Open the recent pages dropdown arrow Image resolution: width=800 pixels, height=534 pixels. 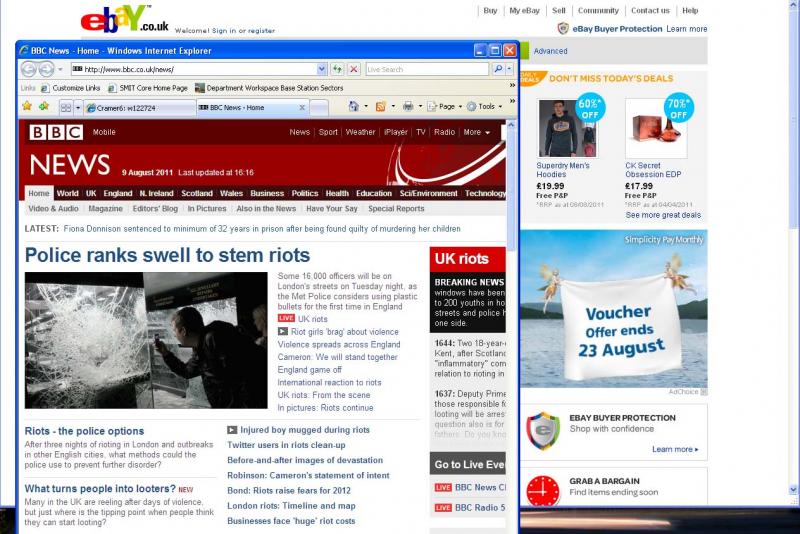(x=60, y=69)
